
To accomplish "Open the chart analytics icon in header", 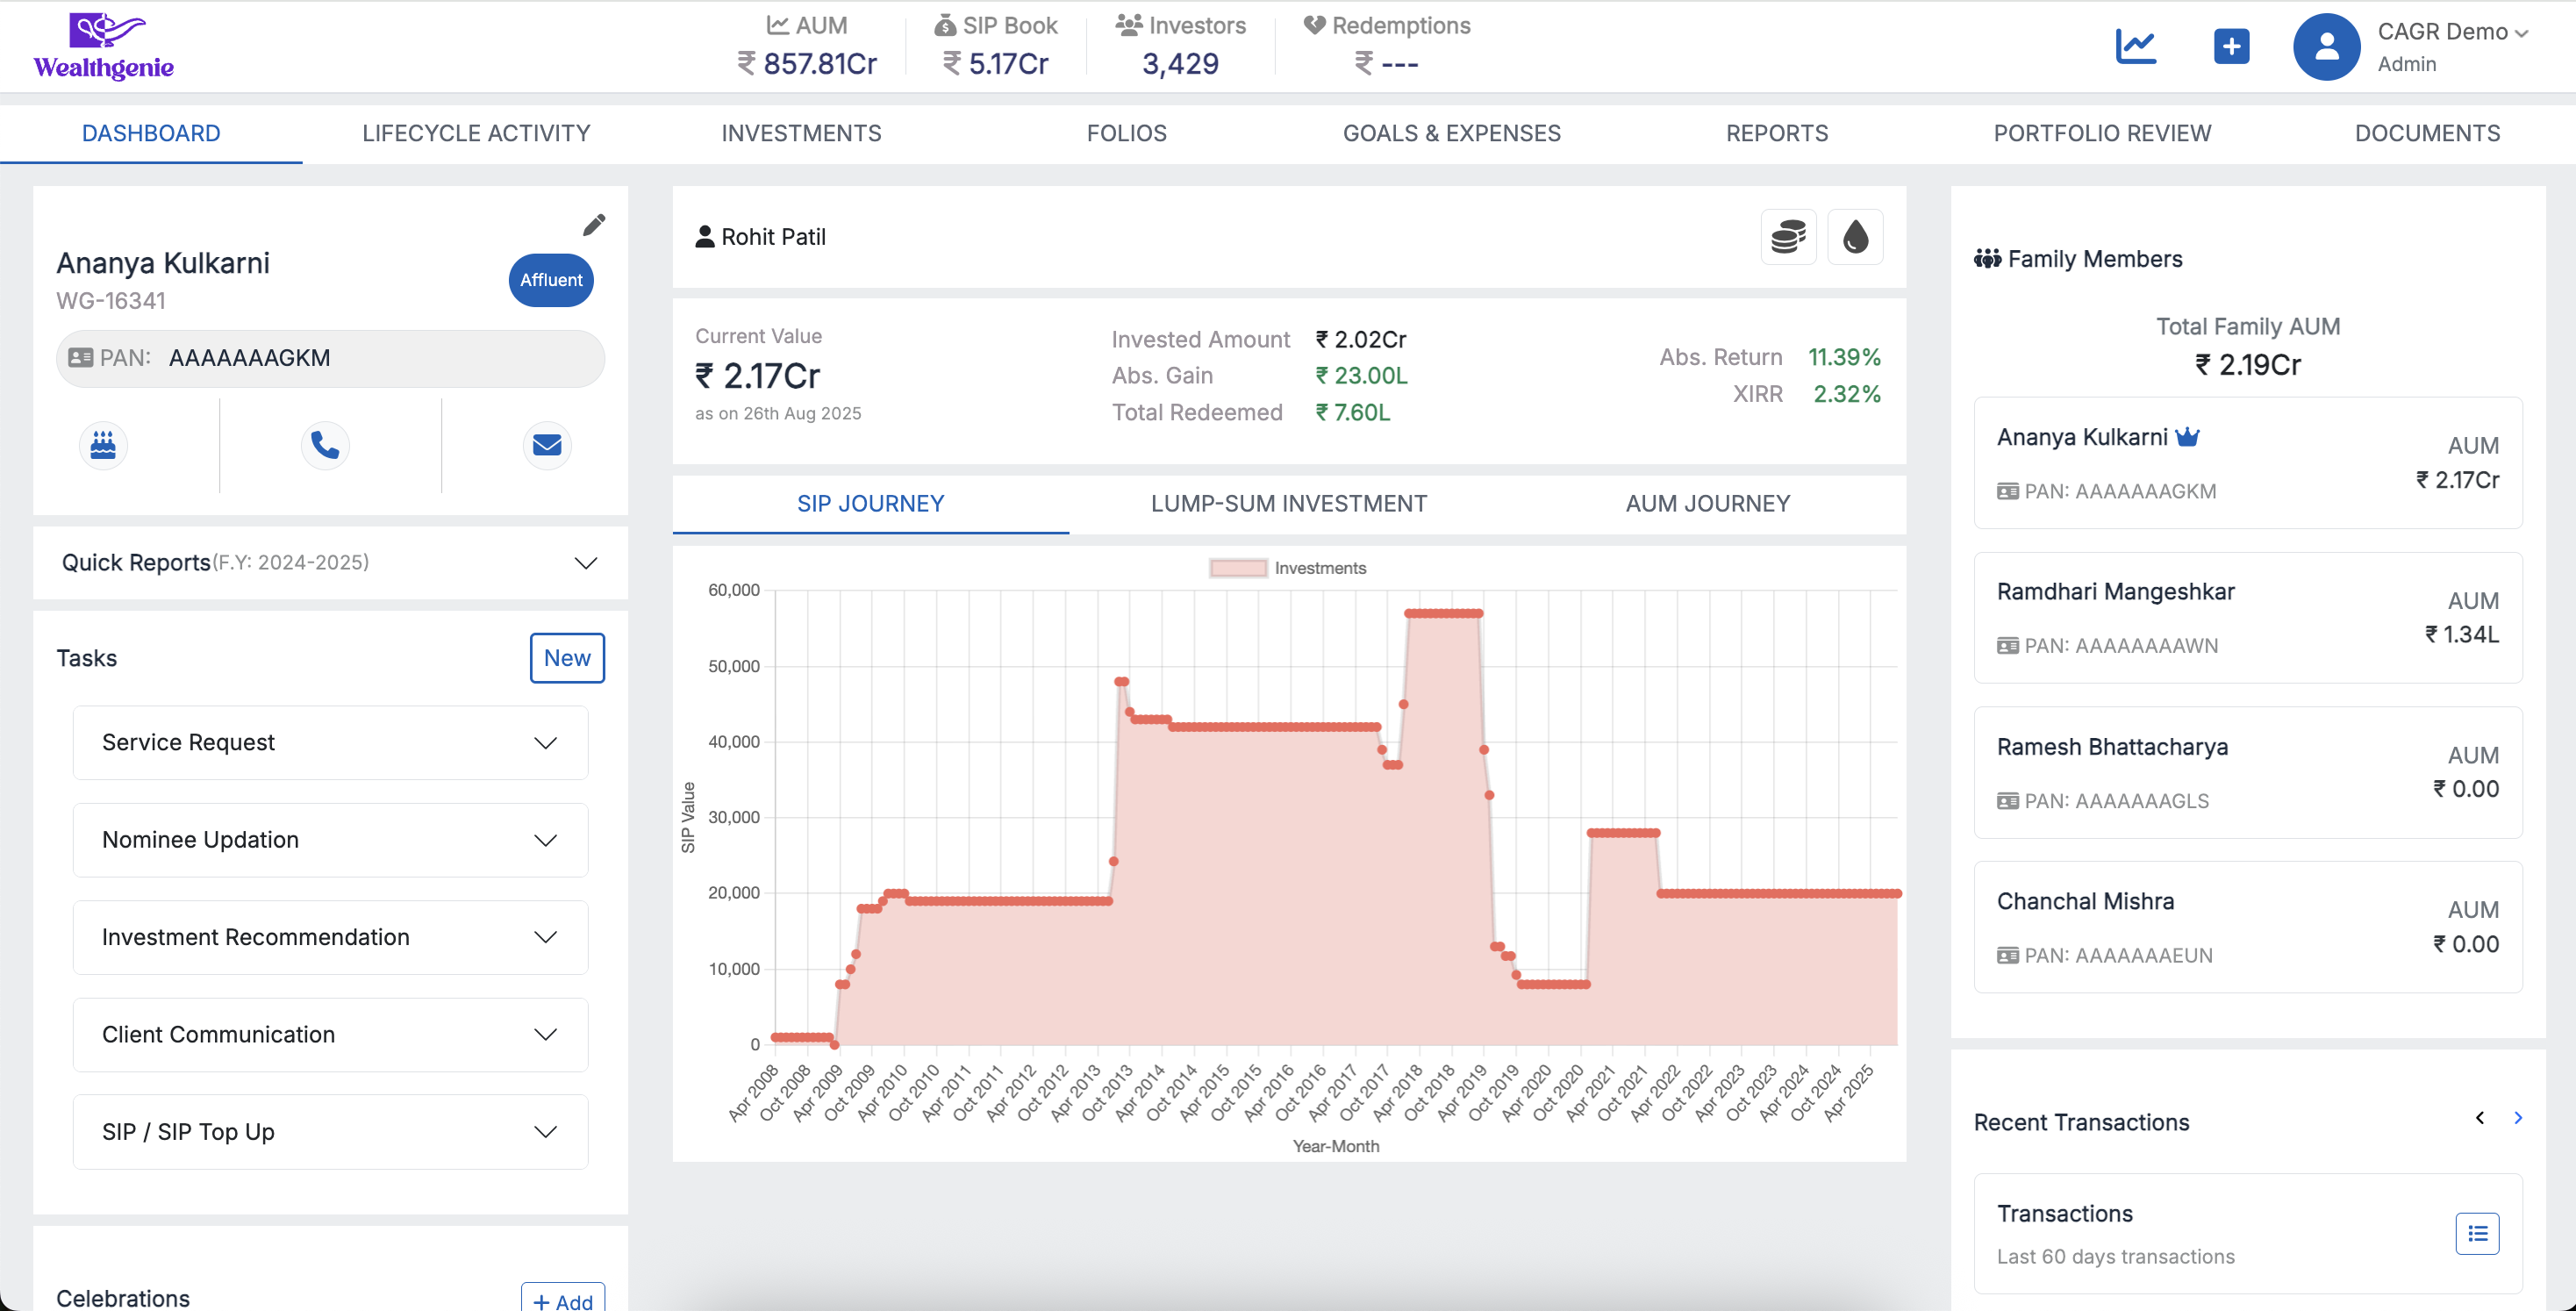I will tap(2135, 46).
